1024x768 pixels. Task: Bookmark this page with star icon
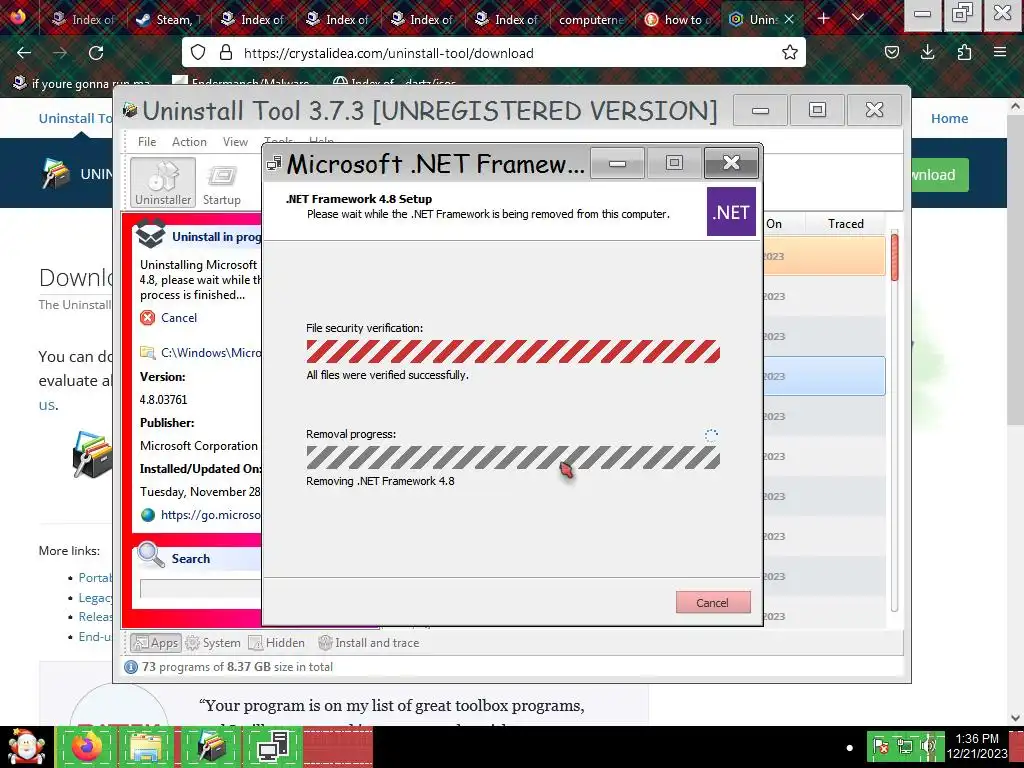[x=790, y=53]
